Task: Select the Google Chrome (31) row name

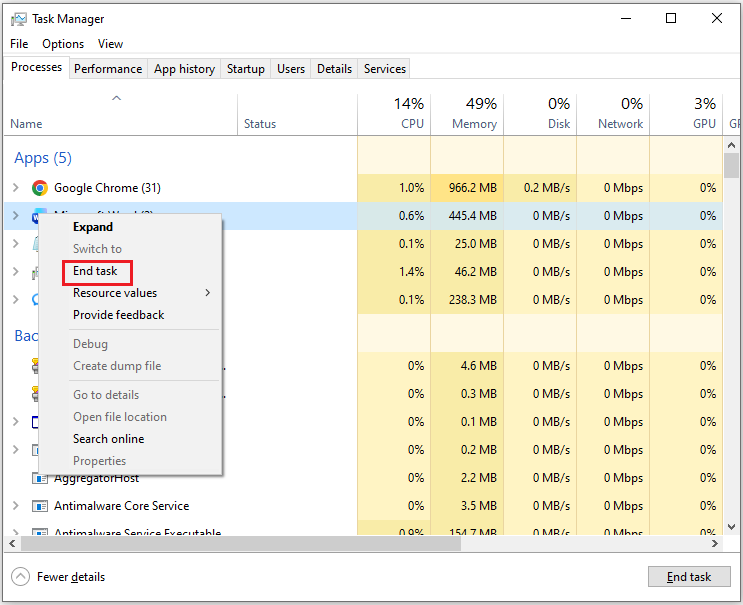Action: [107, 188]
